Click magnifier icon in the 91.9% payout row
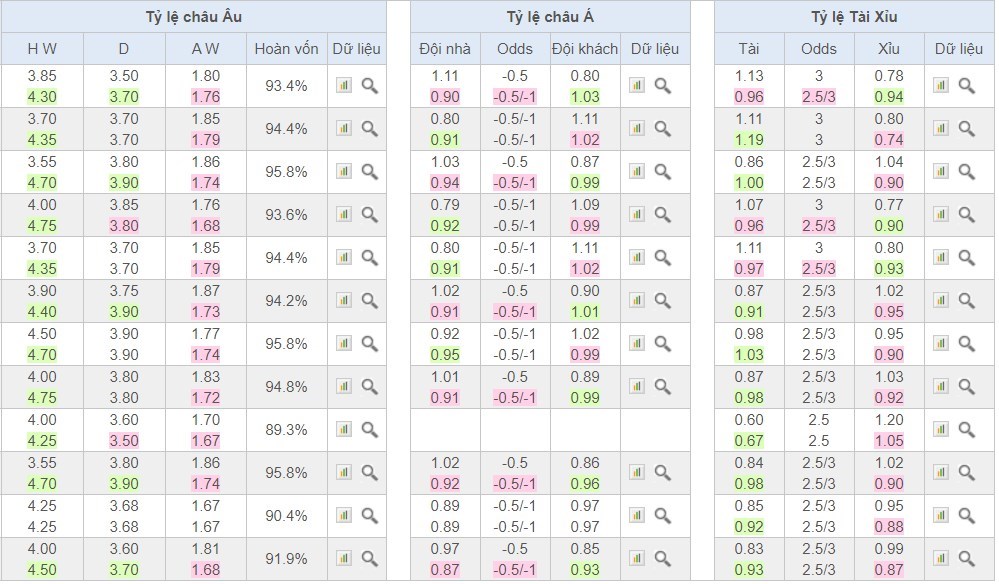The height and width of the screenshot is (584, 999). (369, 559)
